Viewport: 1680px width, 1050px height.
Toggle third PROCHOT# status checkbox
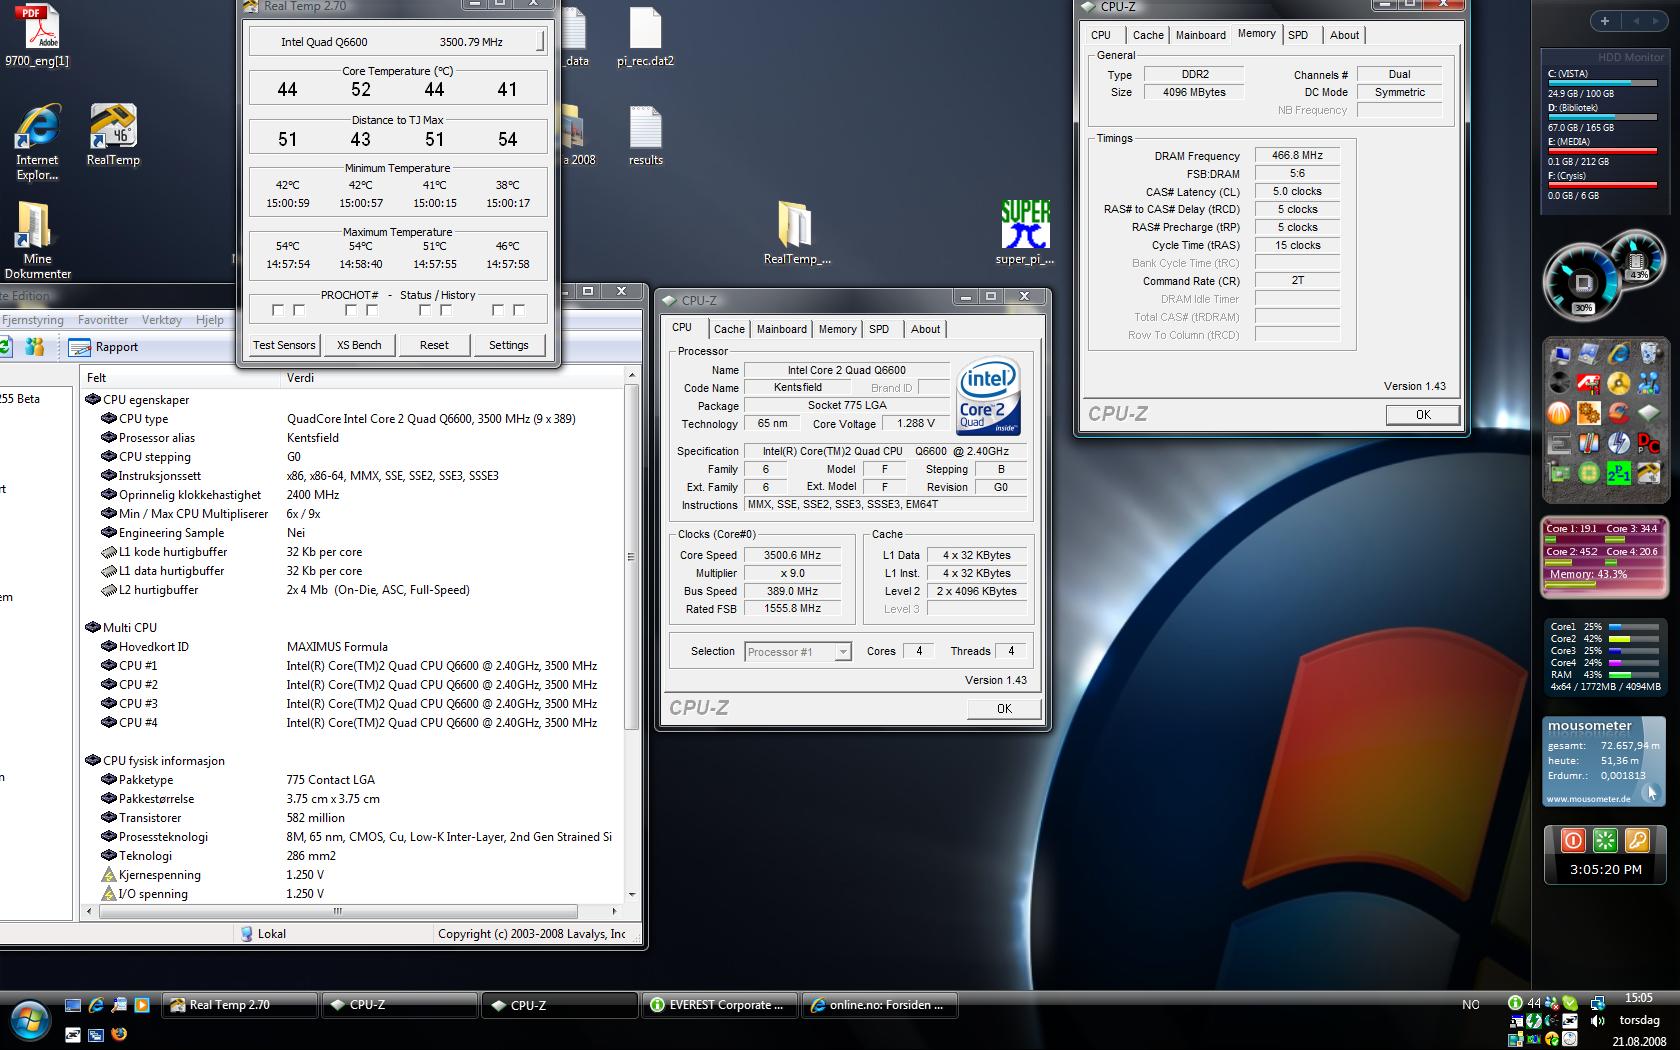[351, 311]
